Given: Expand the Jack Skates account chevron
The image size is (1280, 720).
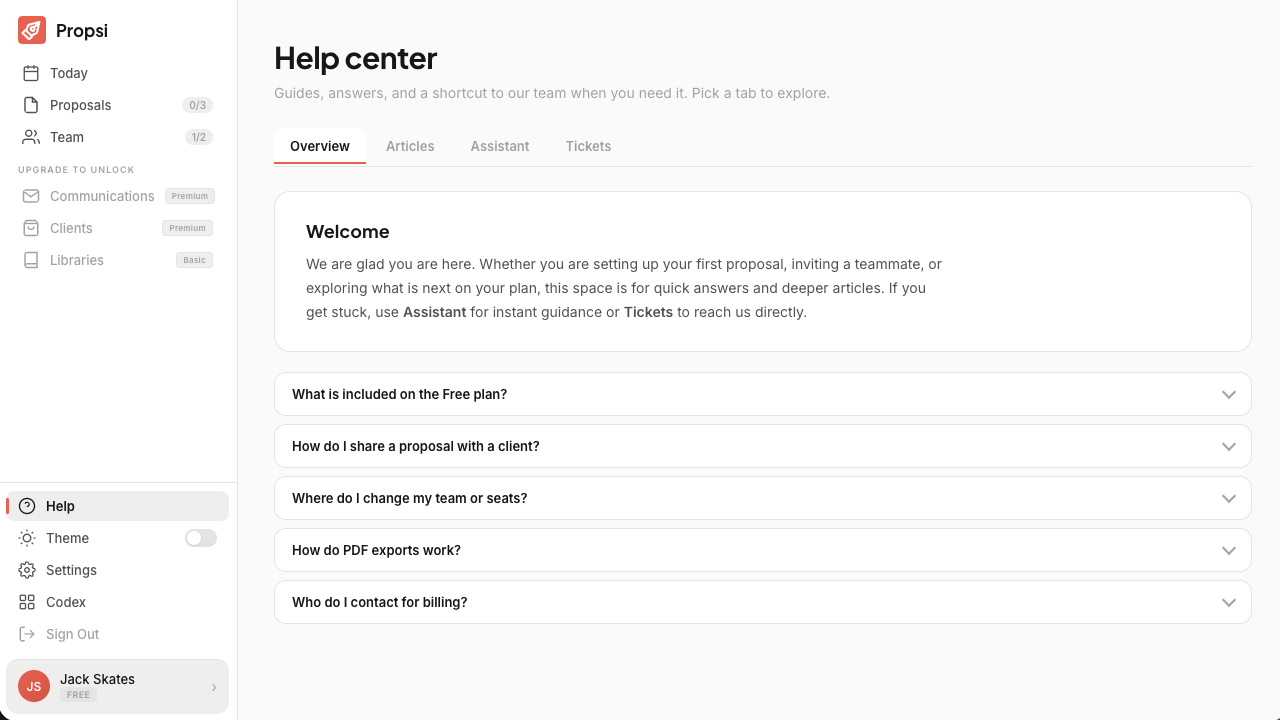Looking at the screenshot, I should tap(214, 687).
